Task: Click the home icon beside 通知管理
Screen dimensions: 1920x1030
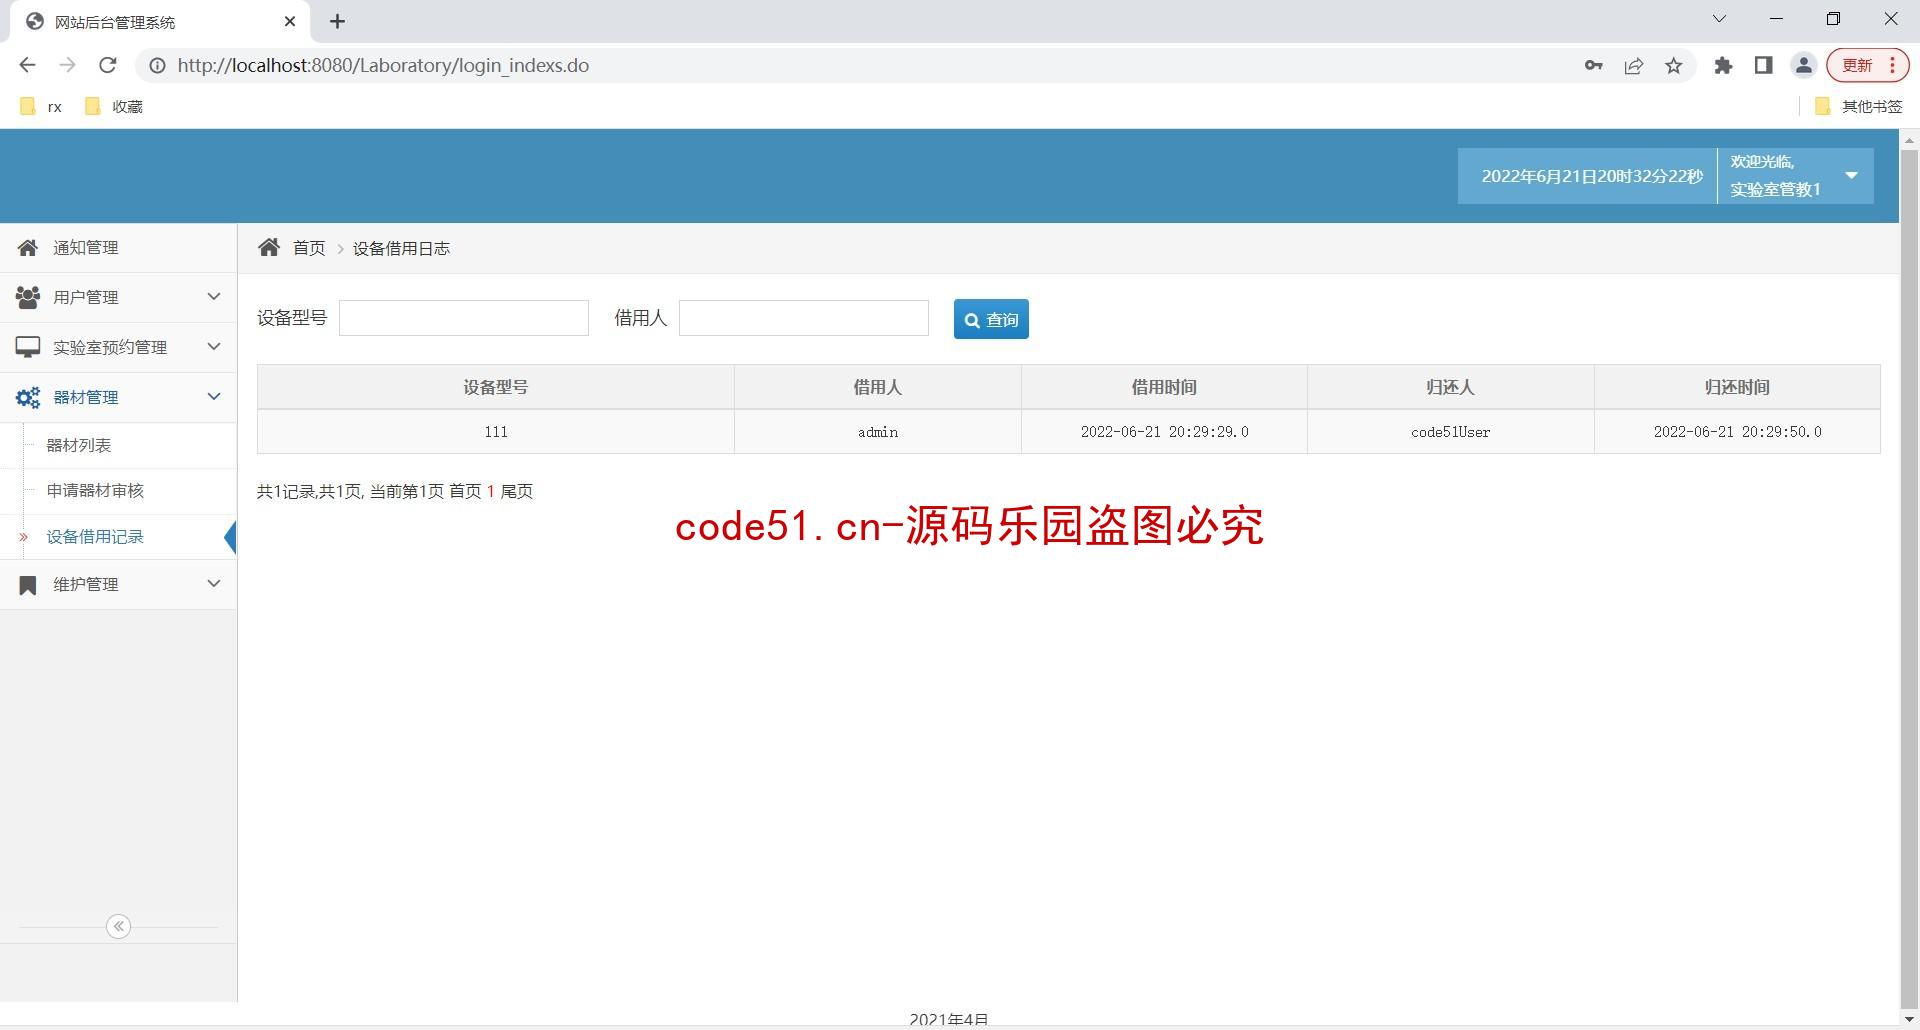Action: click(28, 247)
